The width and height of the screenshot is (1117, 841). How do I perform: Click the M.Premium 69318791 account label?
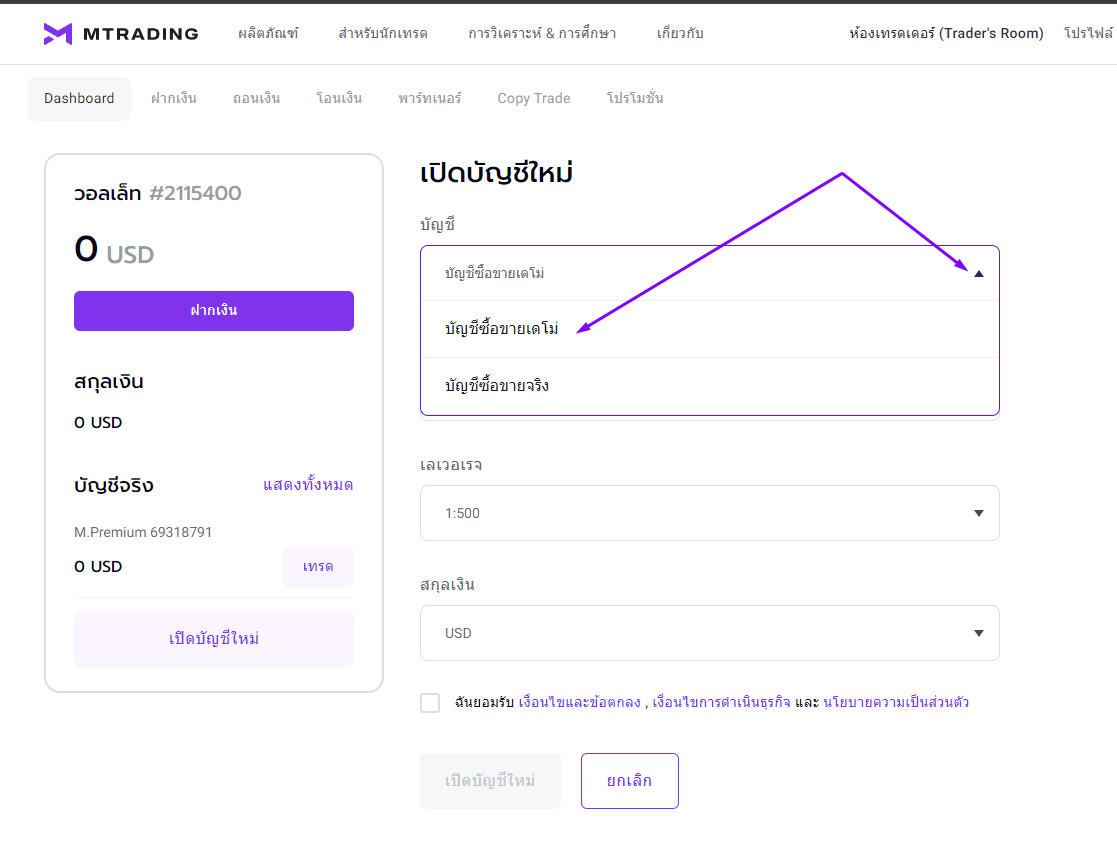tap(142, 532)
